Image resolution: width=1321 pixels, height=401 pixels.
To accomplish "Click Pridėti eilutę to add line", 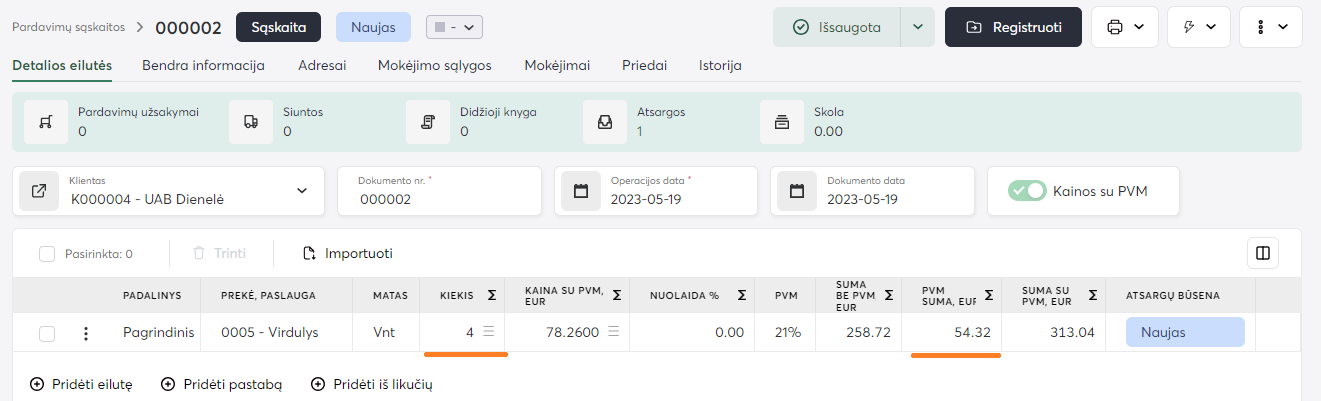I will point(81,384).
